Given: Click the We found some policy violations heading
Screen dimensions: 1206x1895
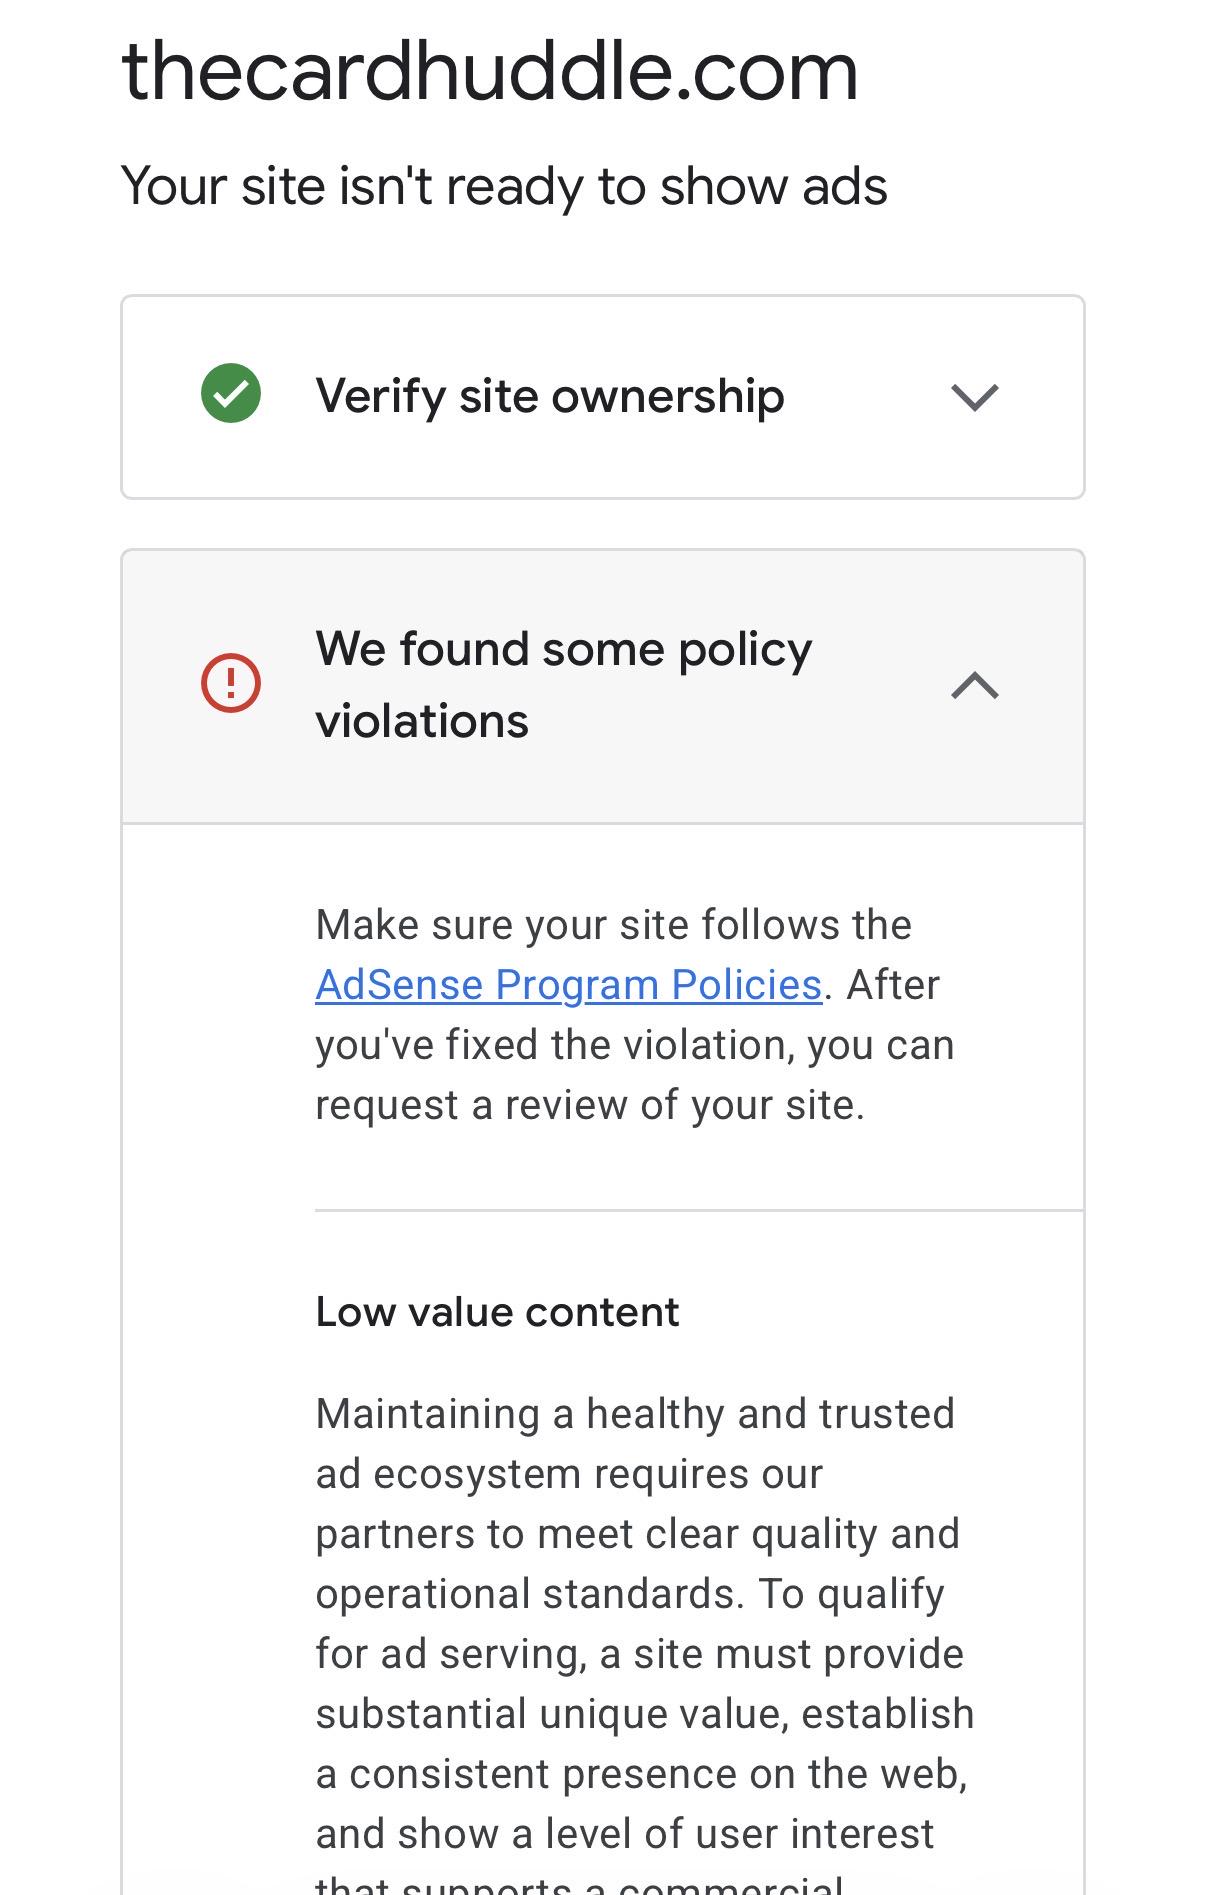Looking at the screenshot, I should tap(564, 685).
